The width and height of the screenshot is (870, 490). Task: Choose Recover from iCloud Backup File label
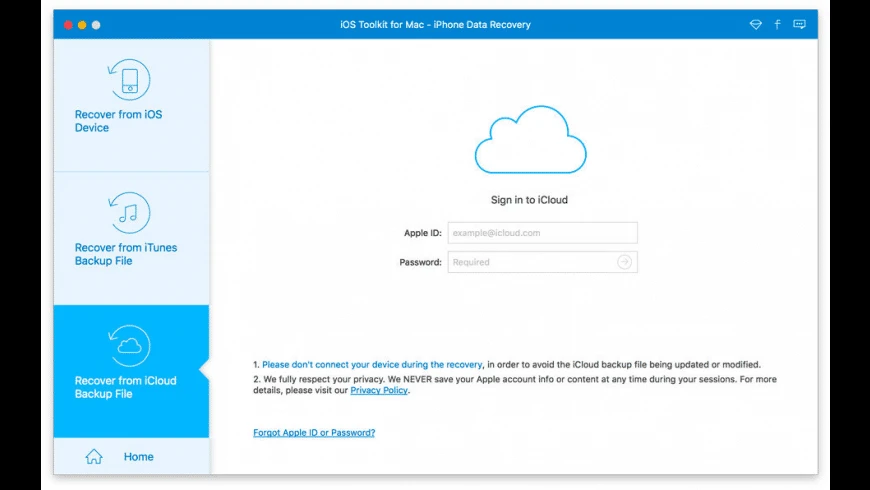(126, 387)
